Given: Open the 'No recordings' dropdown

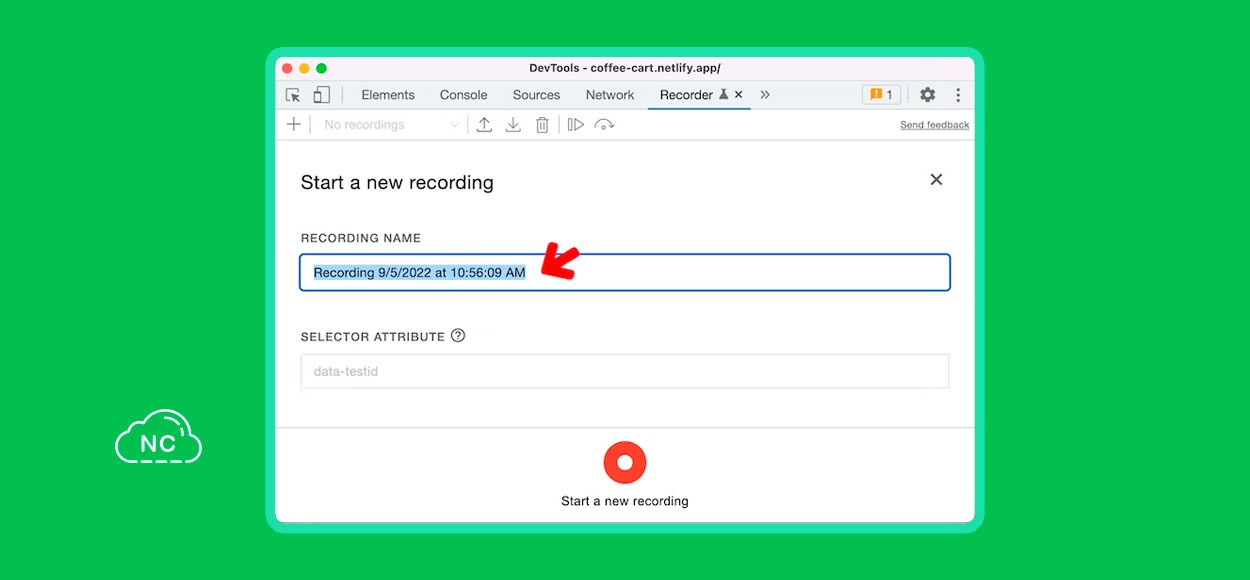Looking at the screenshot, I should tap(392, 125).
